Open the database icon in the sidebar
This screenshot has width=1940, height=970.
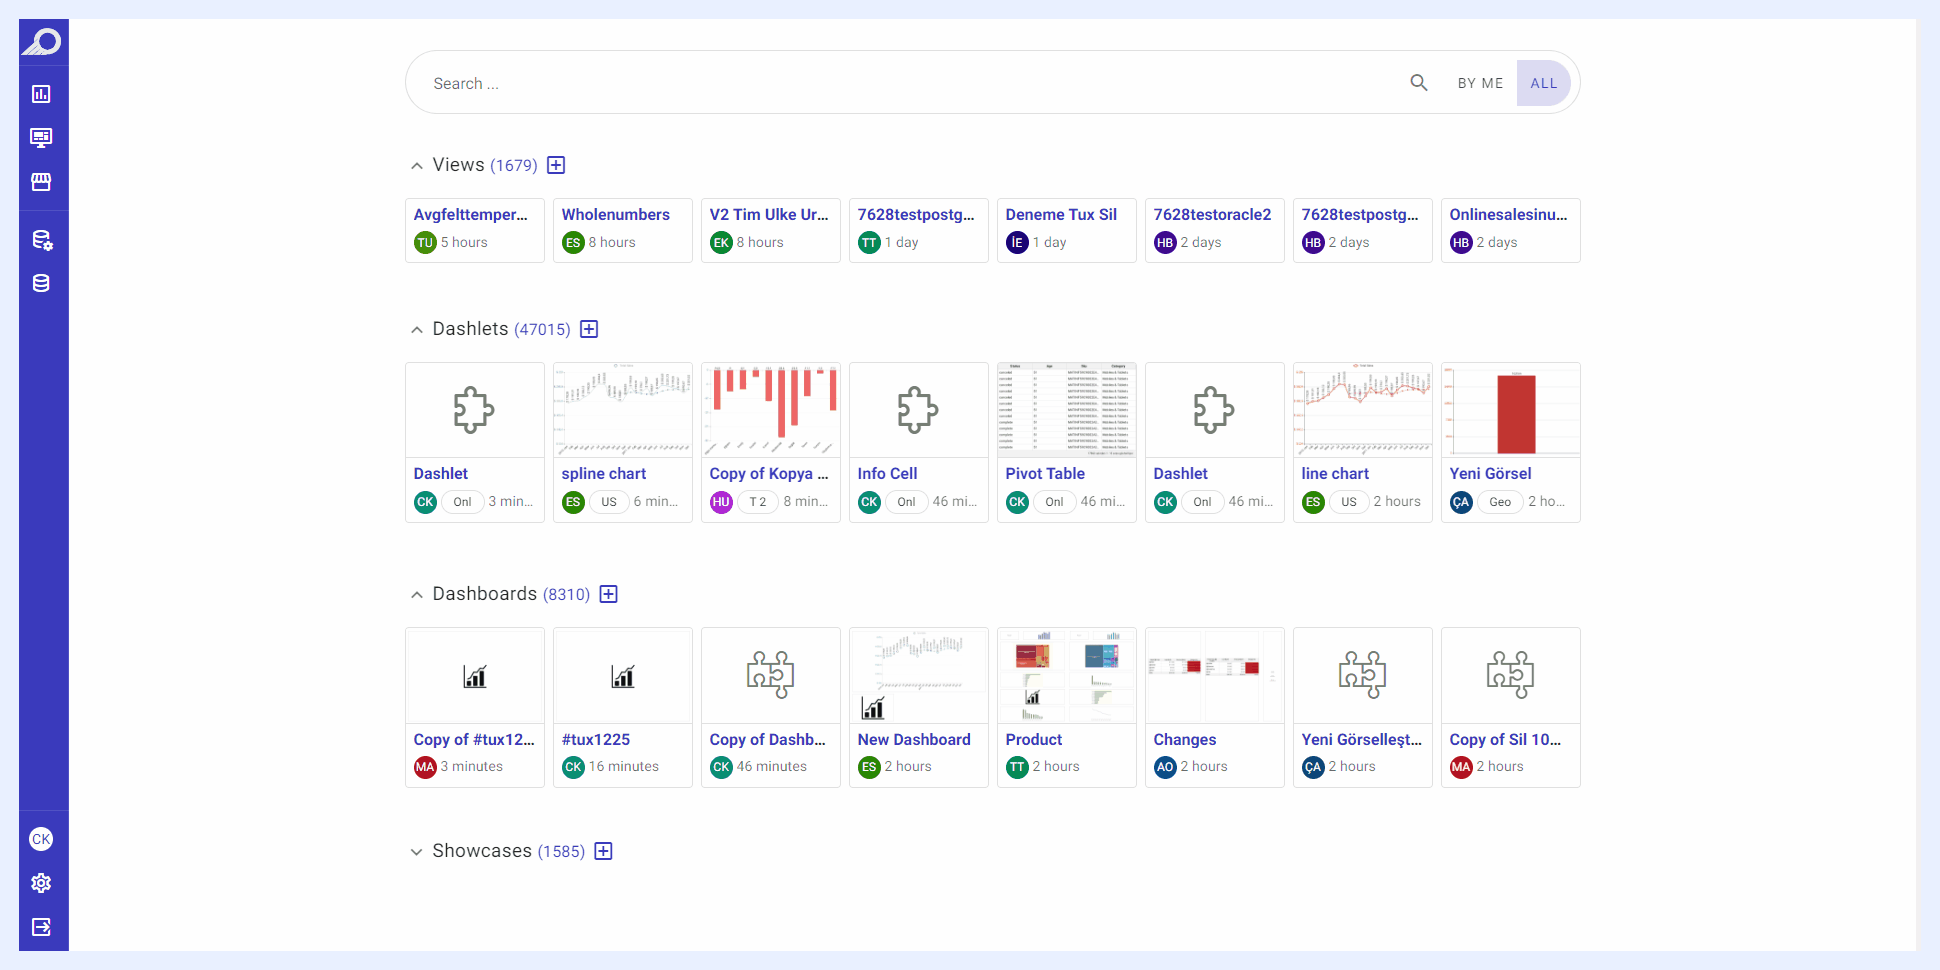41,283
